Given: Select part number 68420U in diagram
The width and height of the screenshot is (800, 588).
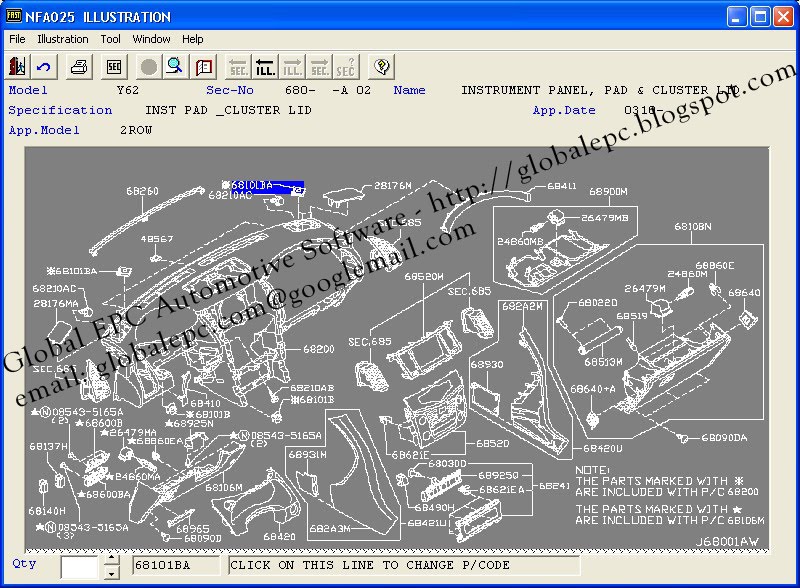Looking at the screenshot, I should (603, 449).
